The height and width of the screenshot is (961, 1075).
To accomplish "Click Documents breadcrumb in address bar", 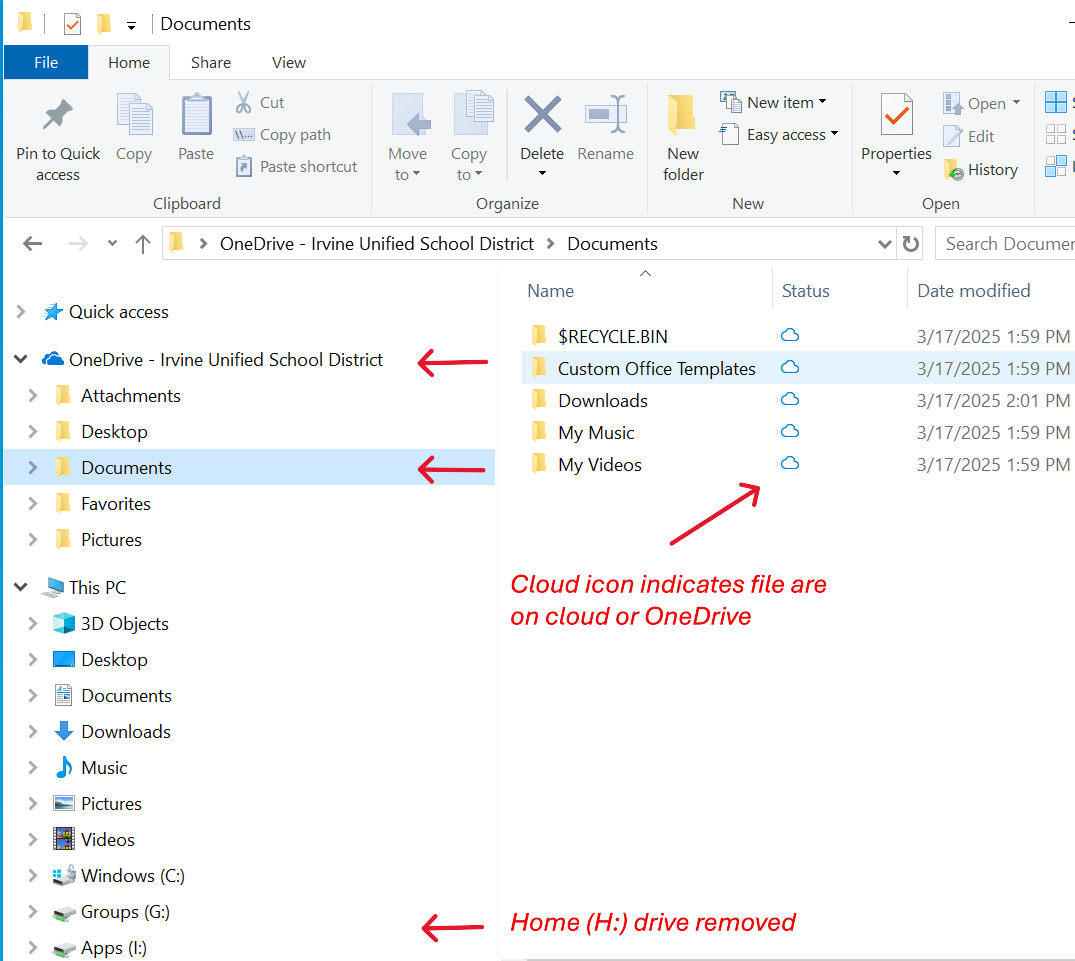I will [612, 244].
